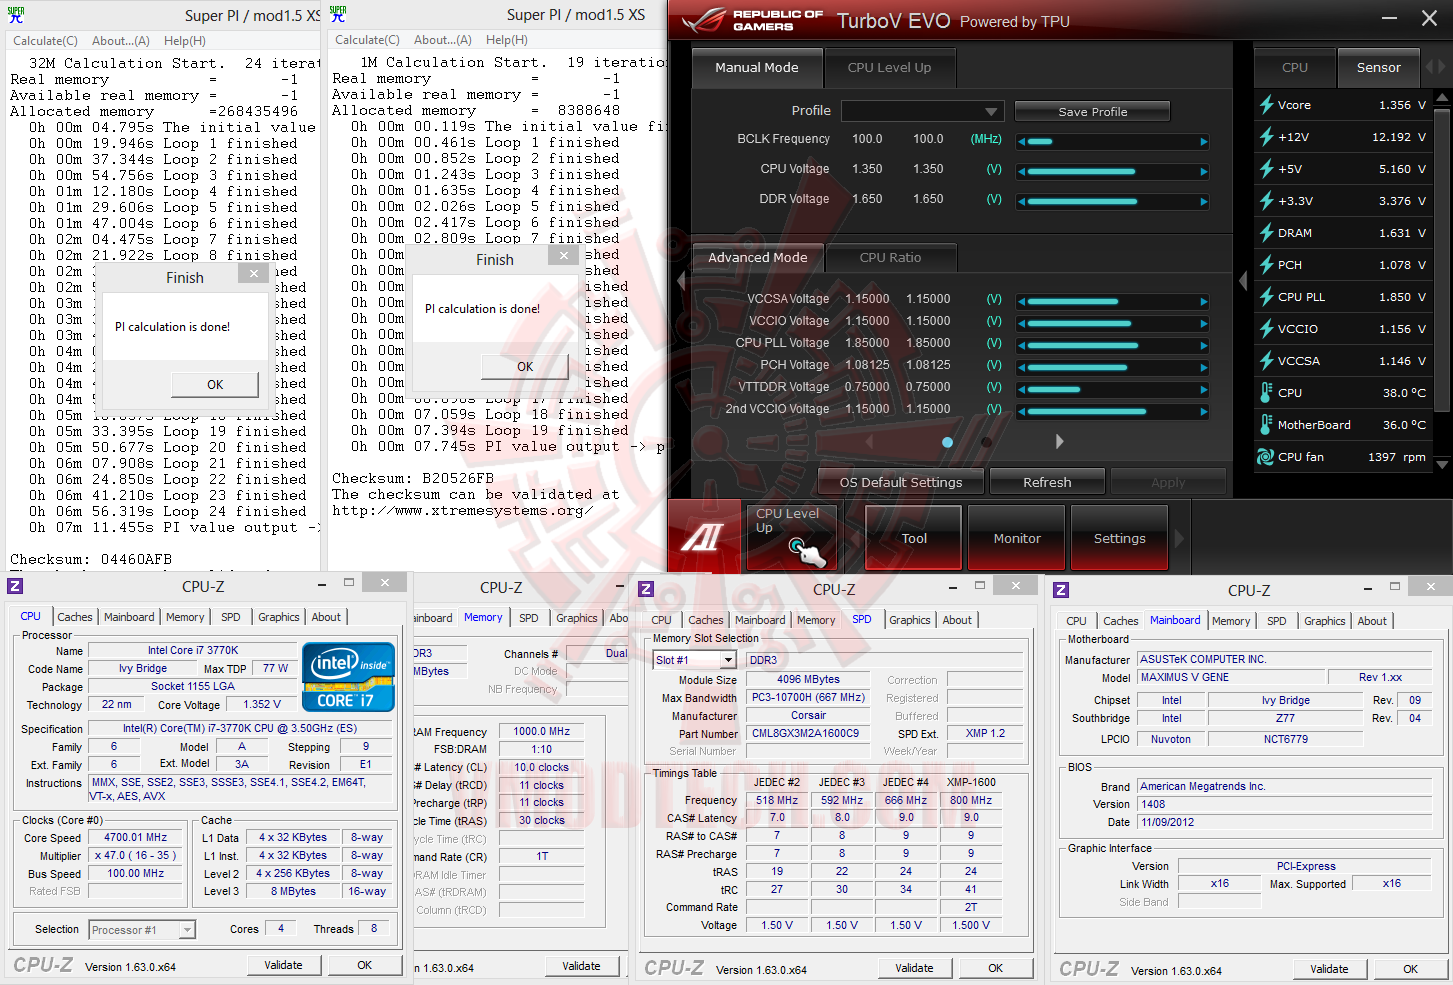Open the Memory tab in the CPU-Z SPD window
1453x985 pixels.
pos(816,620)
